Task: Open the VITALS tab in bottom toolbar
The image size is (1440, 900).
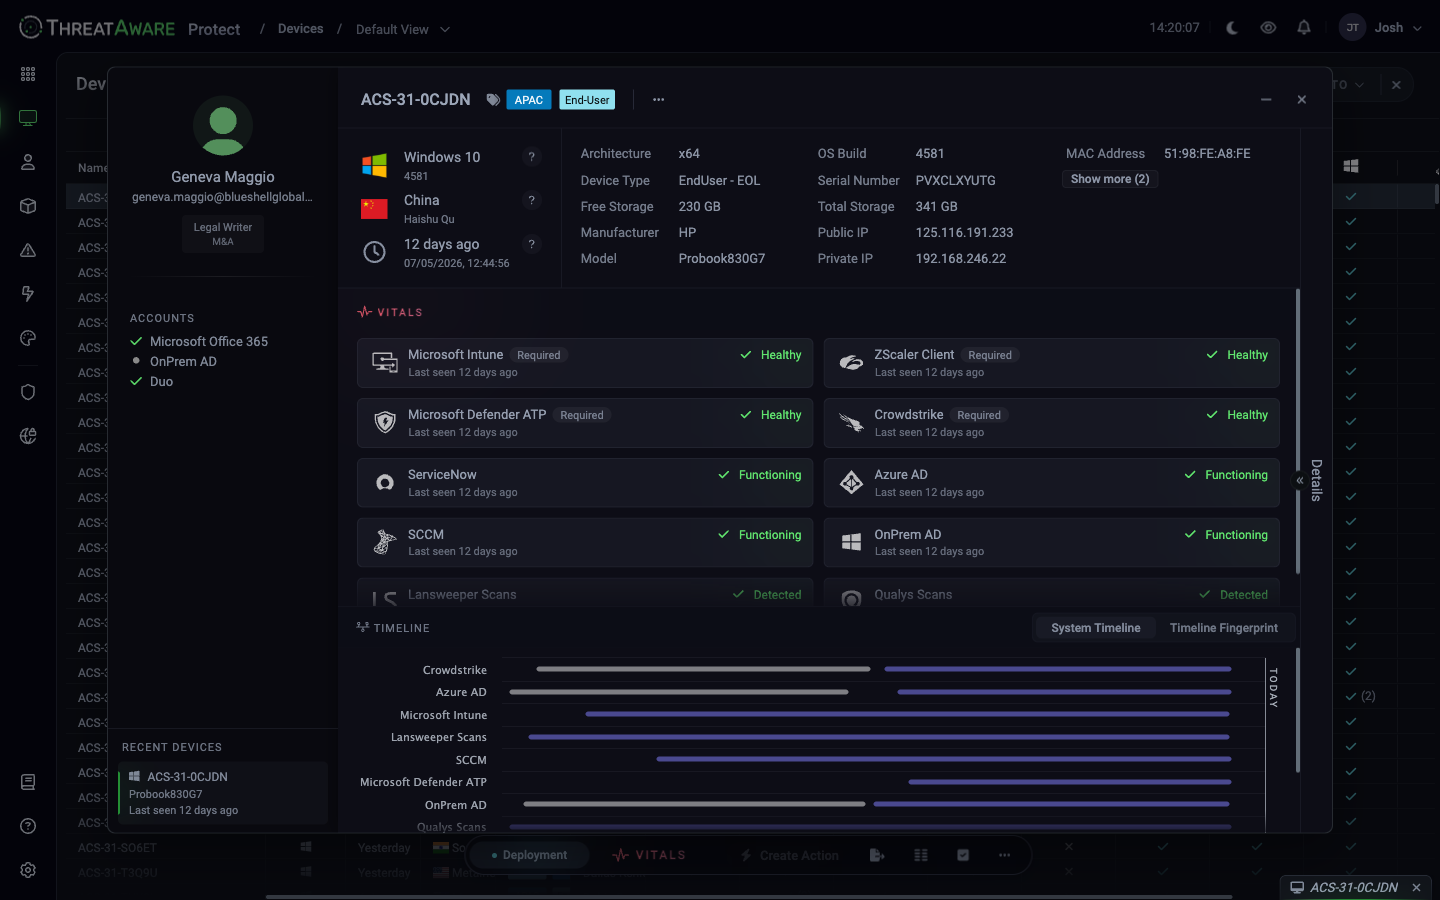Action: point(649,855)
